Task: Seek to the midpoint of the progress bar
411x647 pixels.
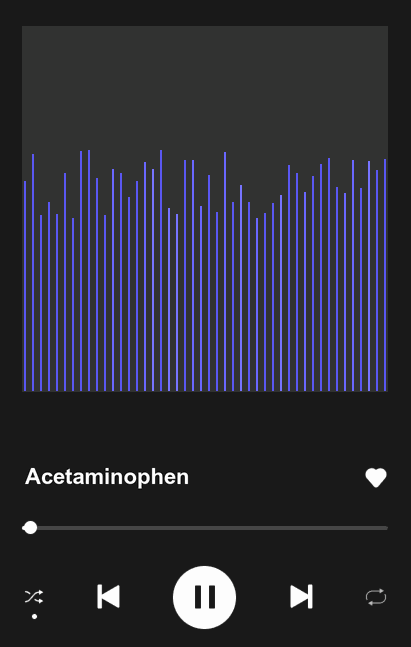Action: (205, 528)
